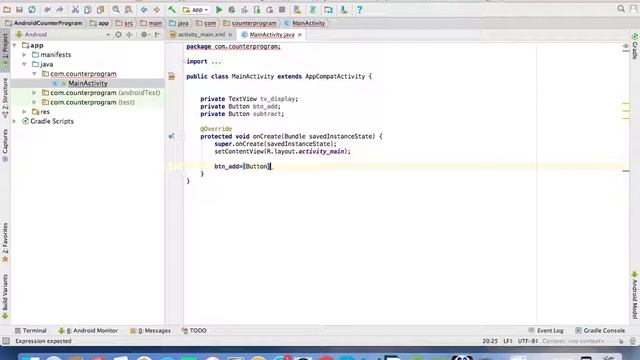Toggle the Captures side panel tab
This screenshot has height=360, width=640.
(x=5, y=145)
